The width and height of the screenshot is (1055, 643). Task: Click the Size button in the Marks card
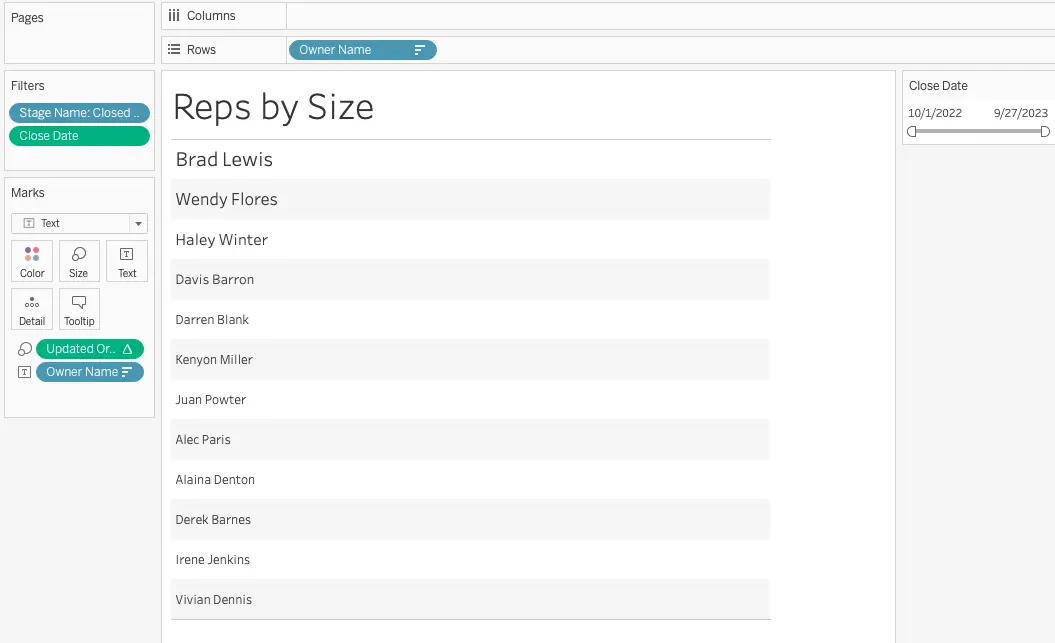78,261
